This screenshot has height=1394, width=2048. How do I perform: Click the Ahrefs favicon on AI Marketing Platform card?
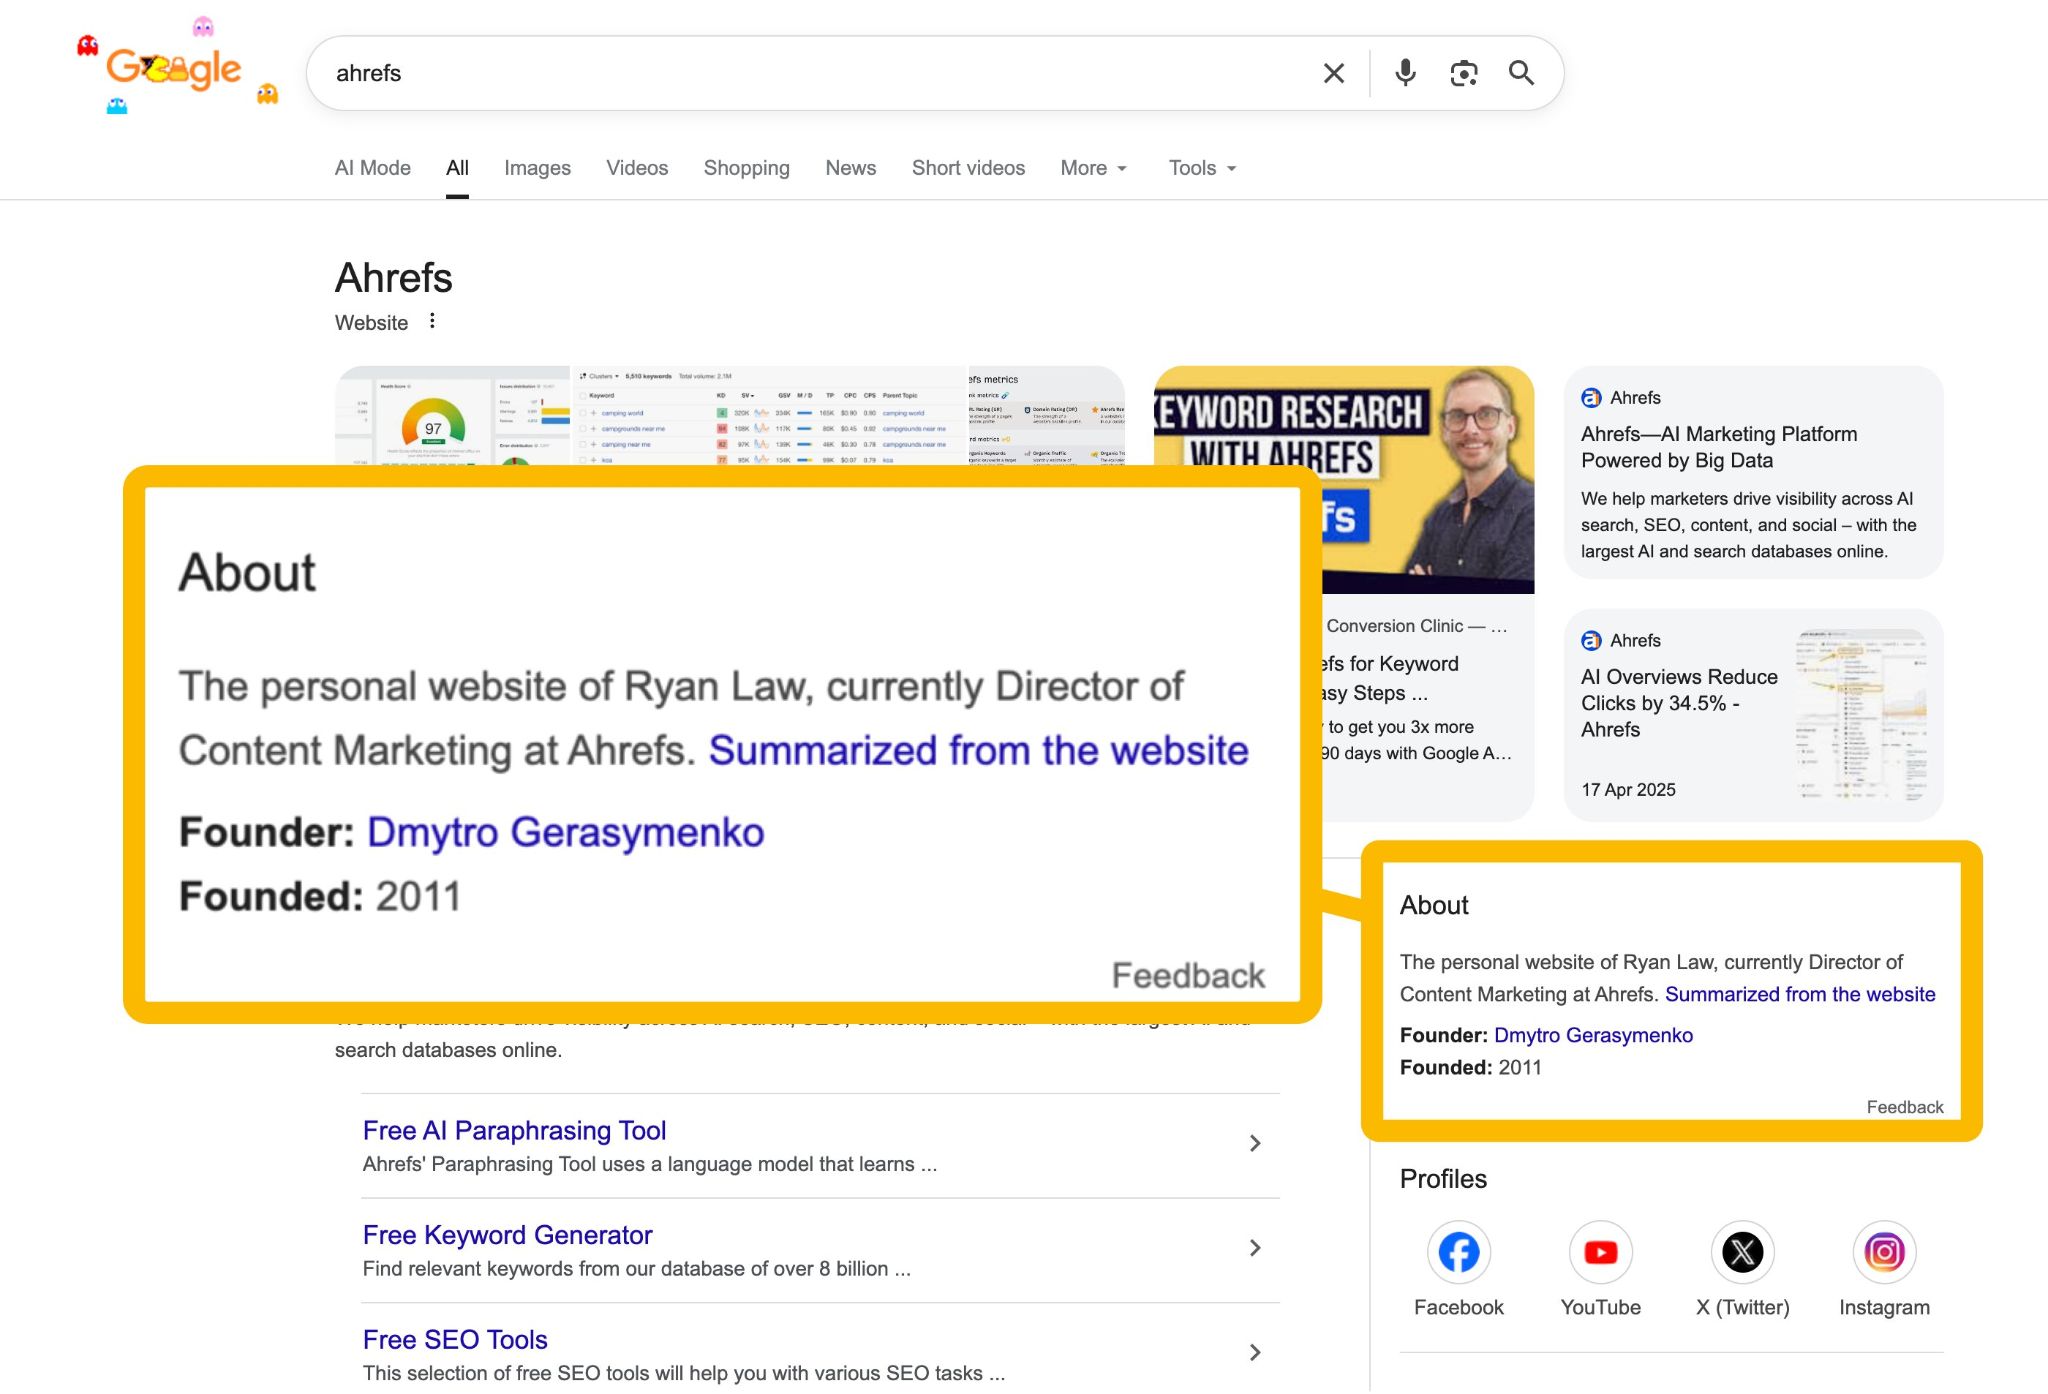(1591, 398)
